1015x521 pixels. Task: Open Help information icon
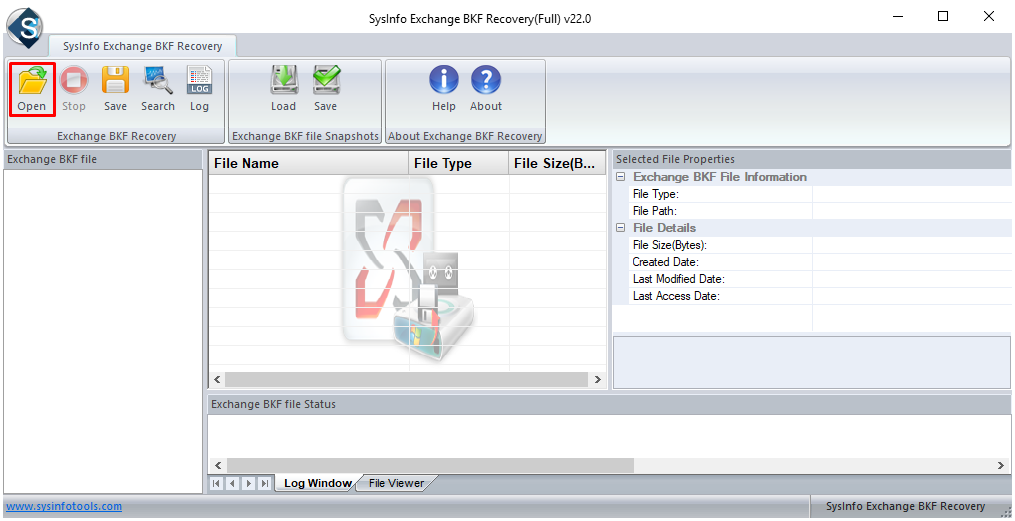[444, 89]
